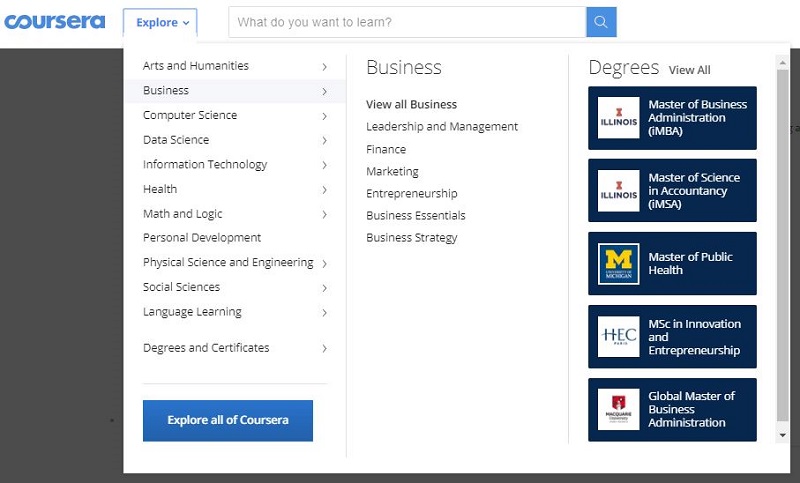
Task: Open MSc in Innovation and Entrepreneurship card
Action: coord(672,337)
